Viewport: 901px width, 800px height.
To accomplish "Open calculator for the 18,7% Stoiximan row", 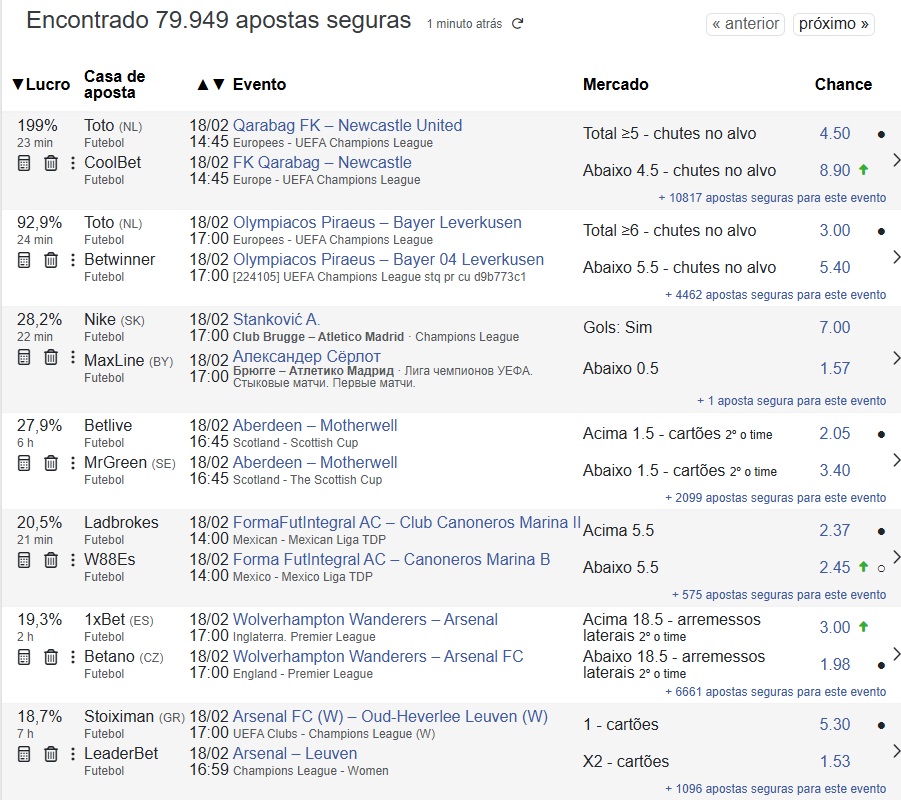I will (x=24, y=755).
